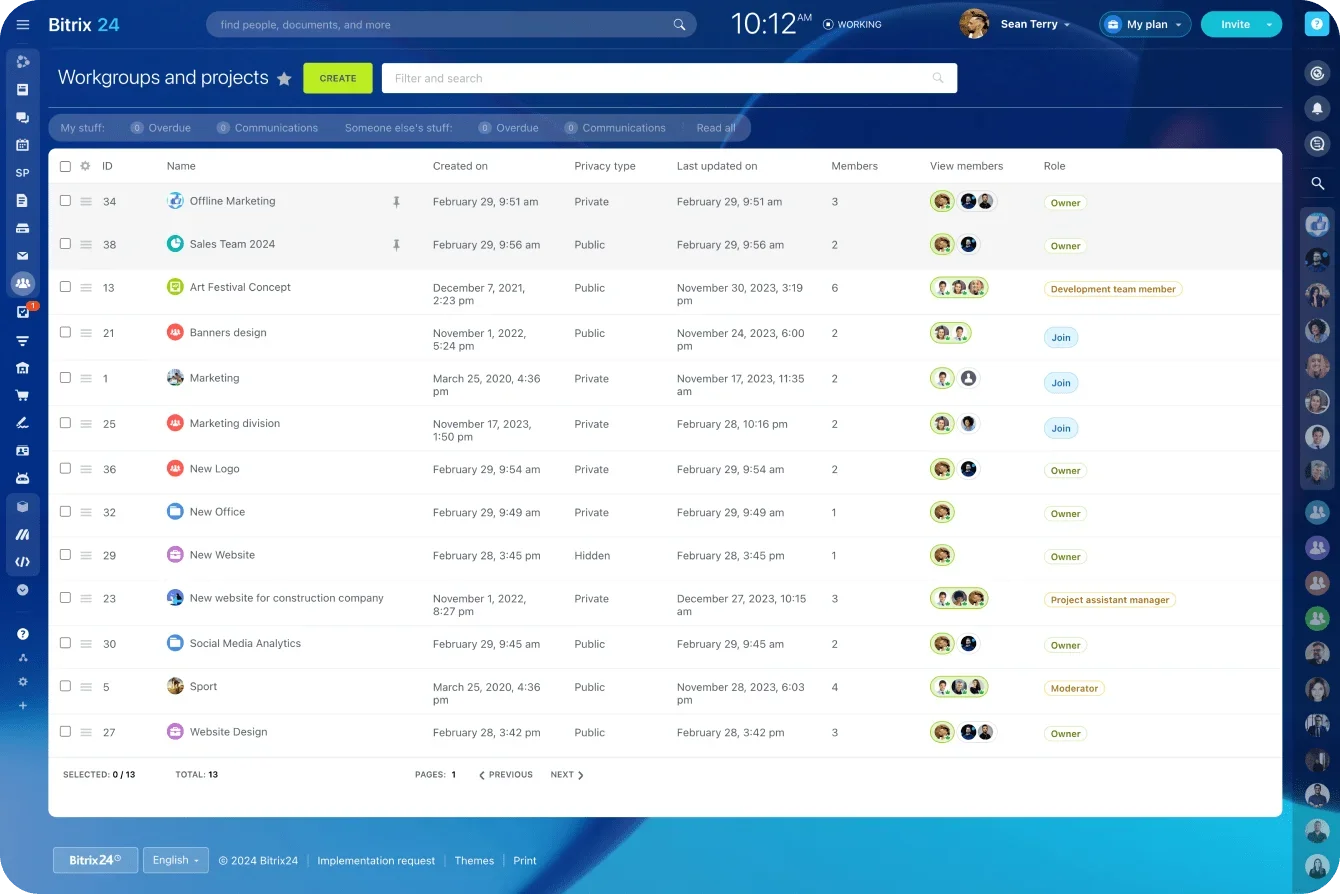Toggle the left hamburger menu
The image size is (1340, 894).
[x=23, y=24]
